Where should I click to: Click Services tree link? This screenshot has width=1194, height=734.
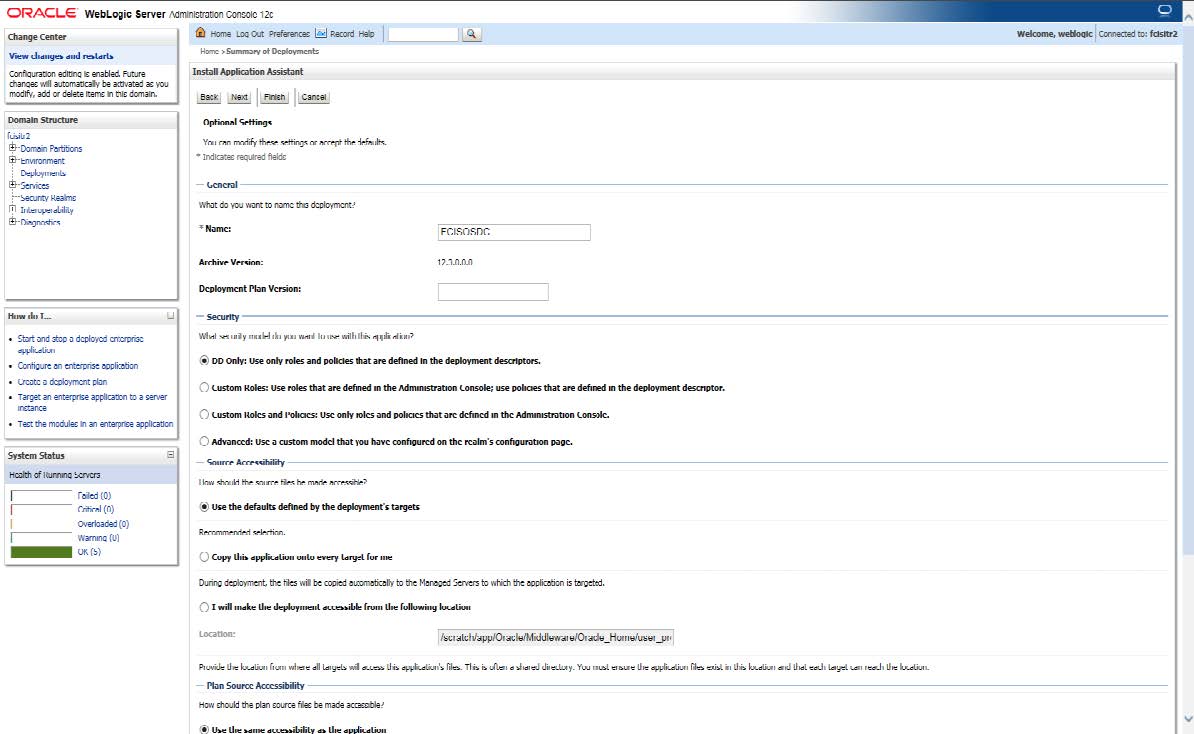tap(35, 186)
